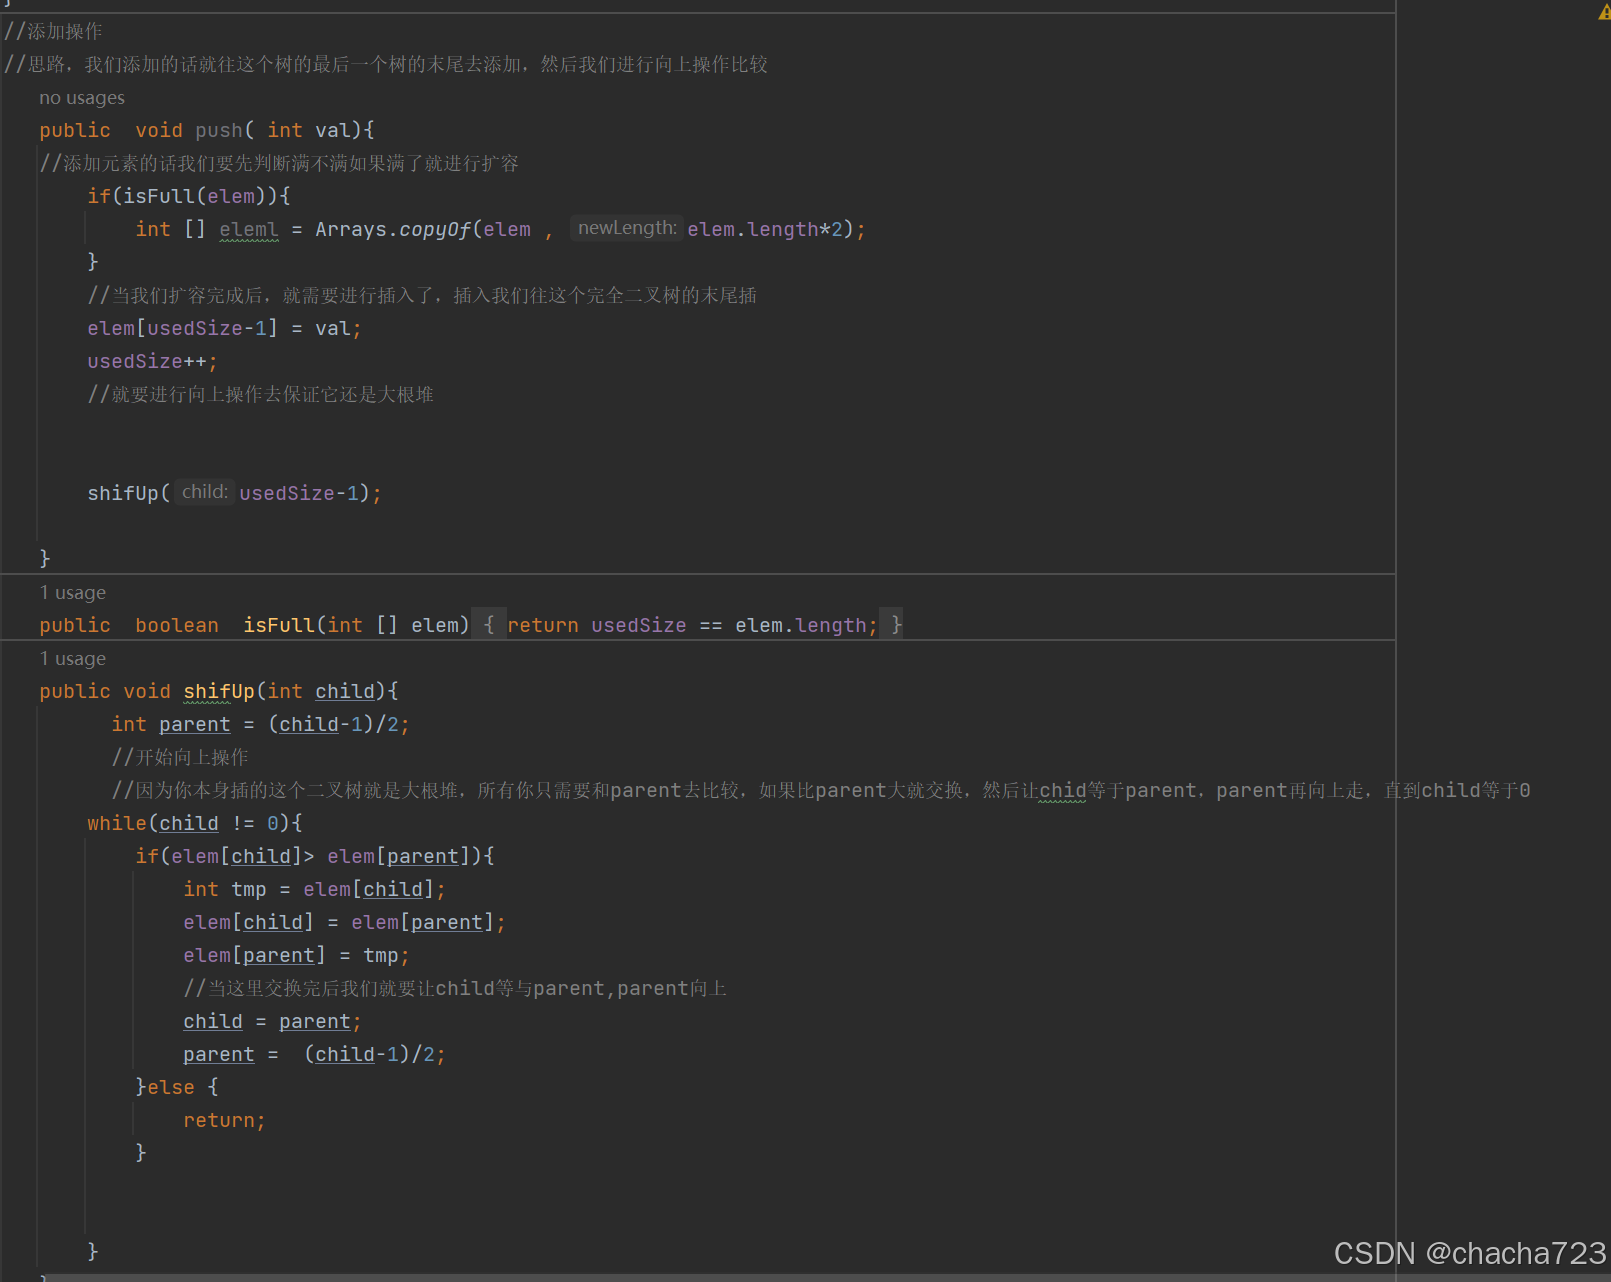Click the warning icon in the top-right corner
Screen dimensions: 1611x1282
coord(1605,12)
